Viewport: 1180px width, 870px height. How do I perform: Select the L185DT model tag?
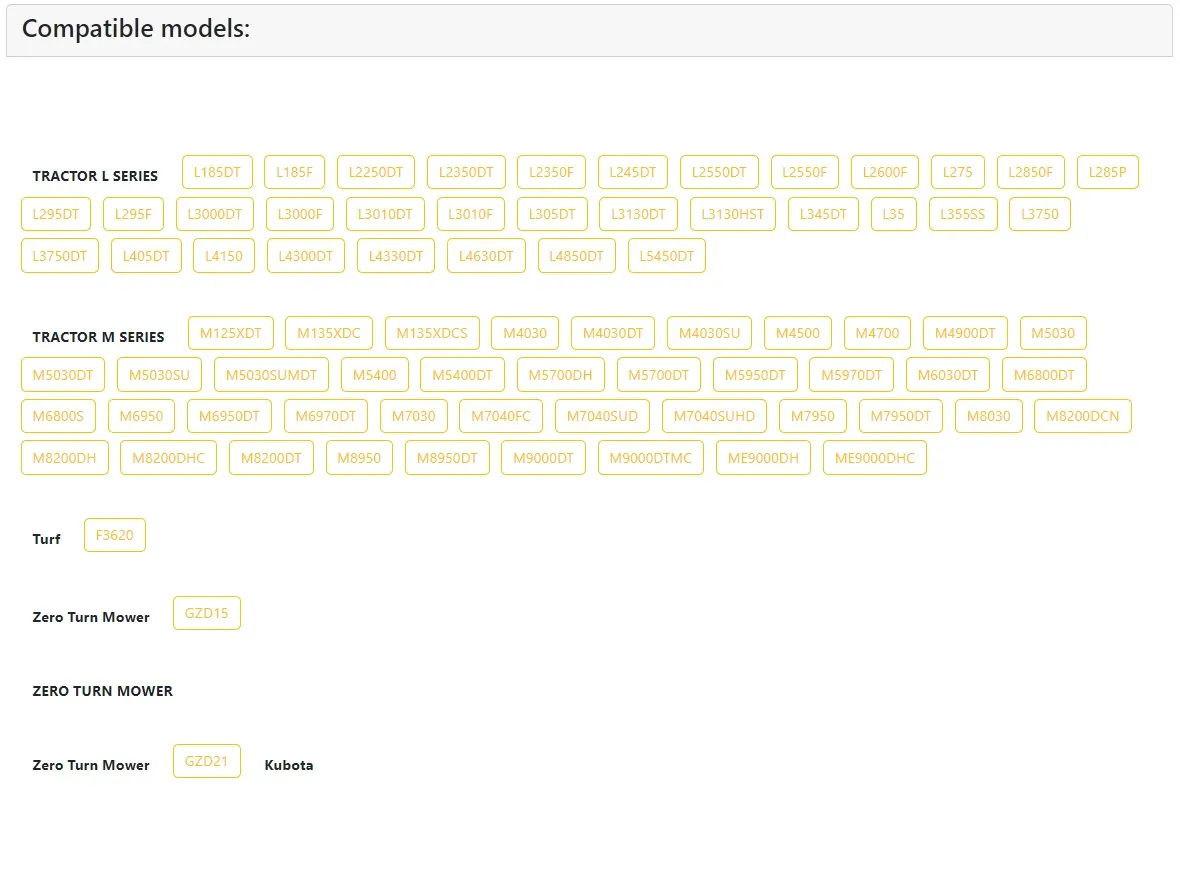(217, 172)
